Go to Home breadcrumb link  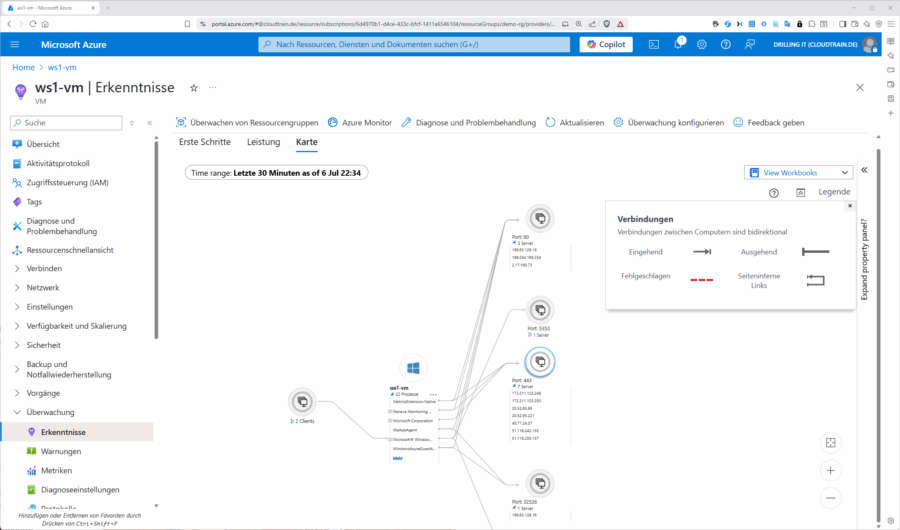pos(24,67)
